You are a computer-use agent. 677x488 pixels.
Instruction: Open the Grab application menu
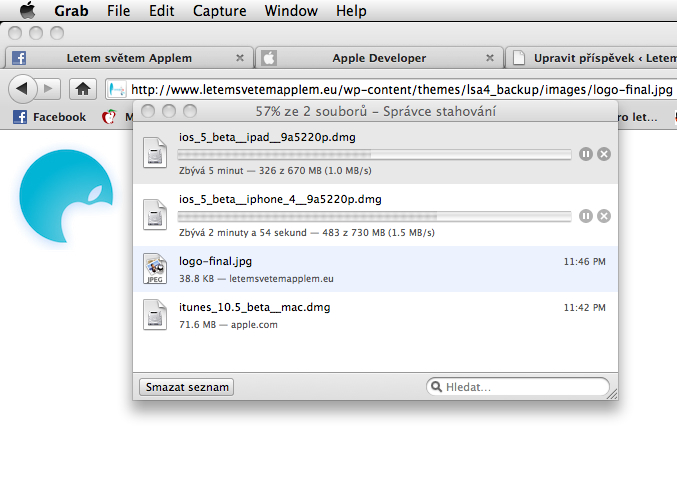[x=71, y=10]
